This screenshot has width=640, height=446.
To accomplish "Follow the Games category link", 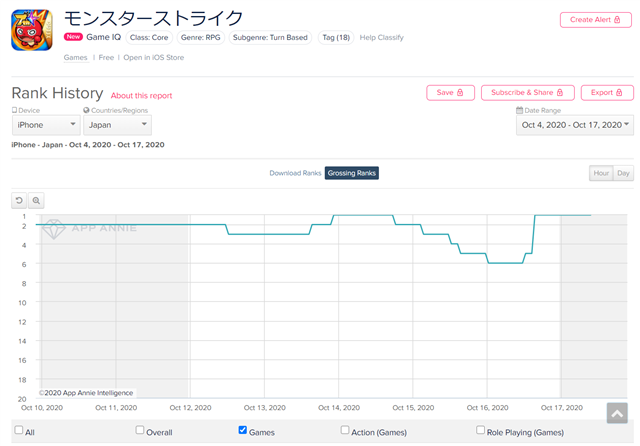I will click(x=76, y=58).
